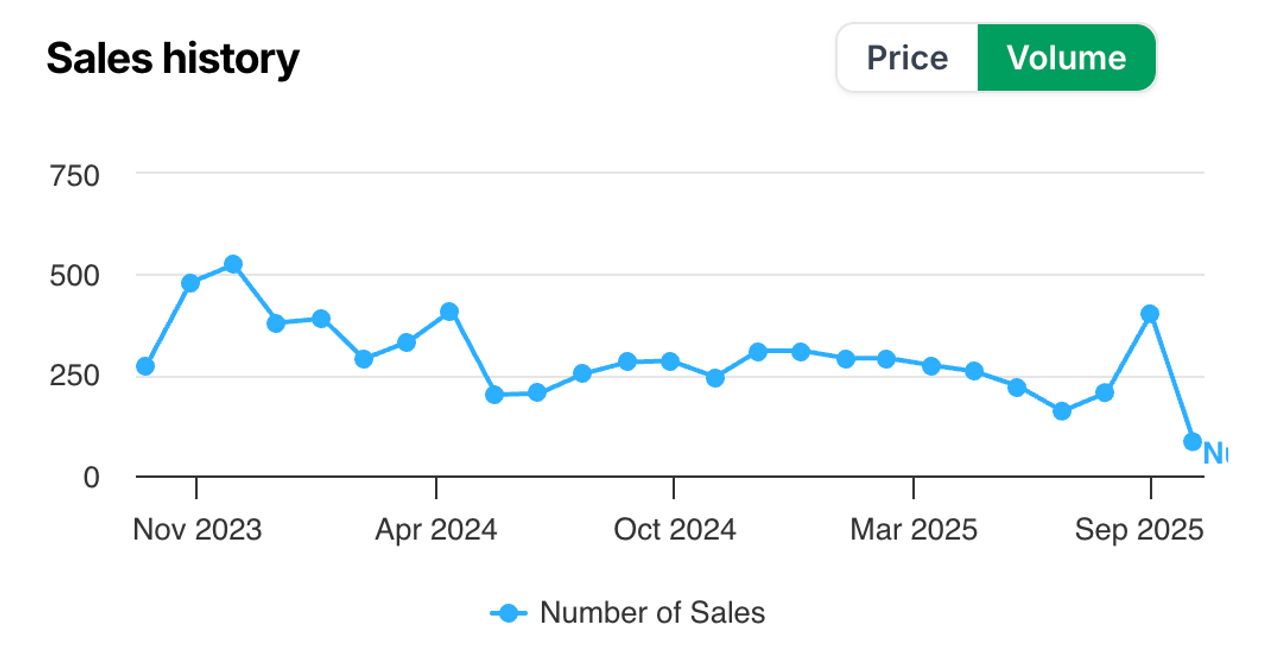Click the data point above Sep 2025 tick
The width and height of the screenshot is (1280, 663).
coord(1150,313)
